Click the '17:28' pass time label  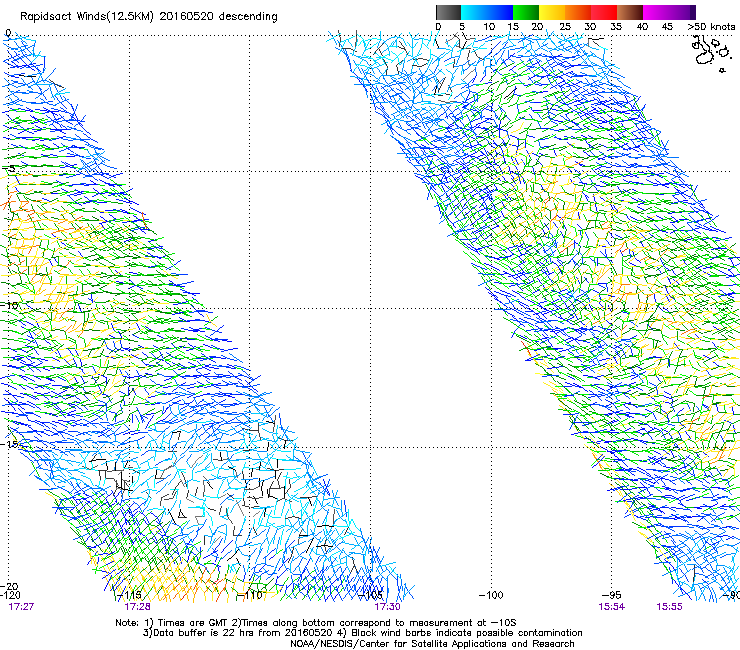pos(137,607)
